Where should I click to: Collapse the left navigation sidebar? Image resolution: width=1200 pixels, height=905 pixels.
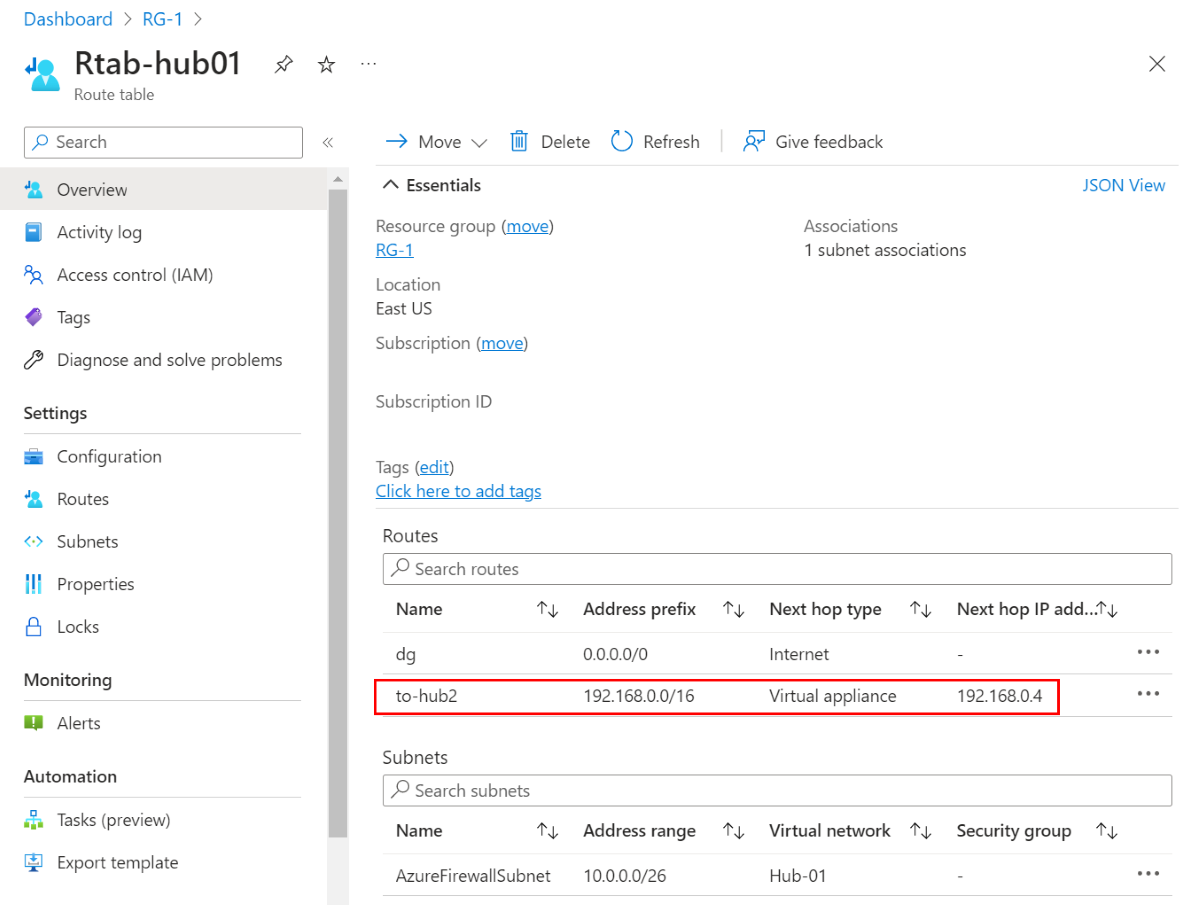(x=327, y=142)
